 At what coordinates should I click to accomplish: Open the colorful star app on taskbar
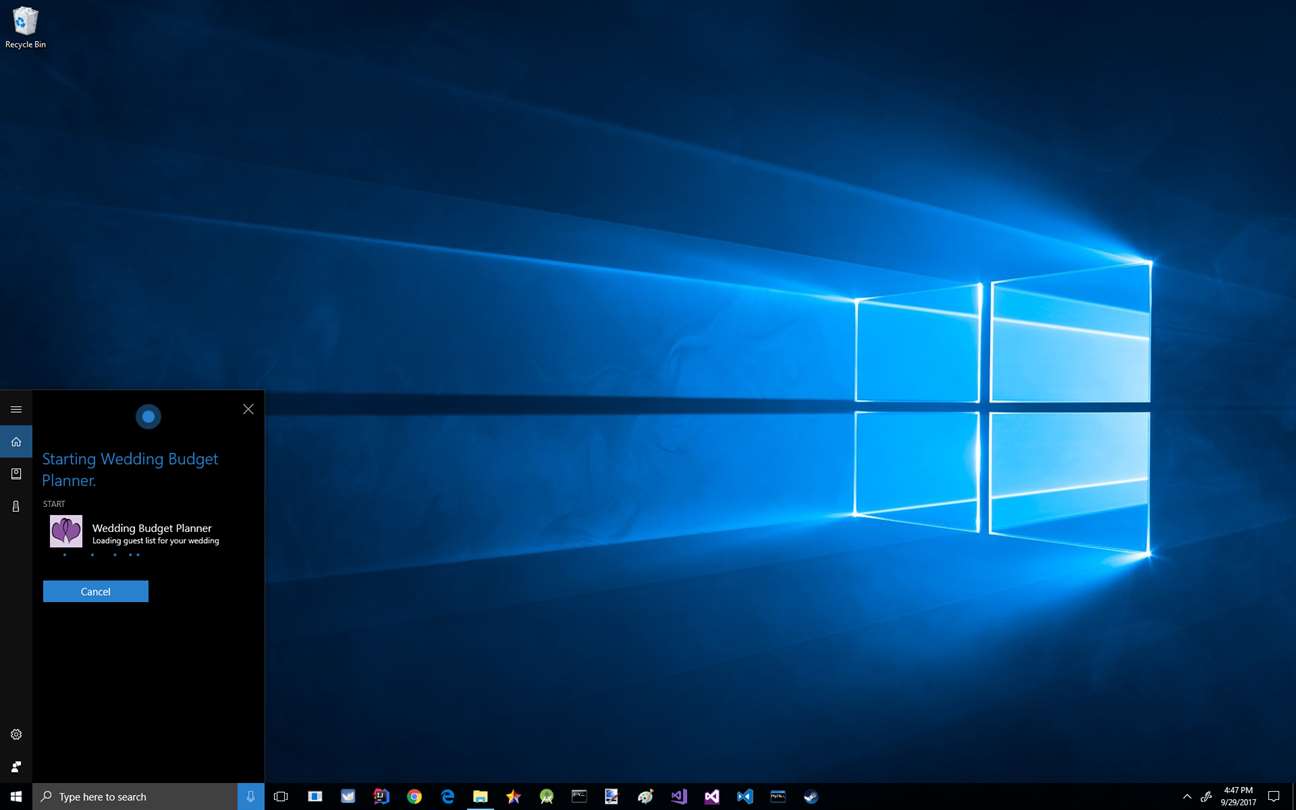[x=513, y=797]
